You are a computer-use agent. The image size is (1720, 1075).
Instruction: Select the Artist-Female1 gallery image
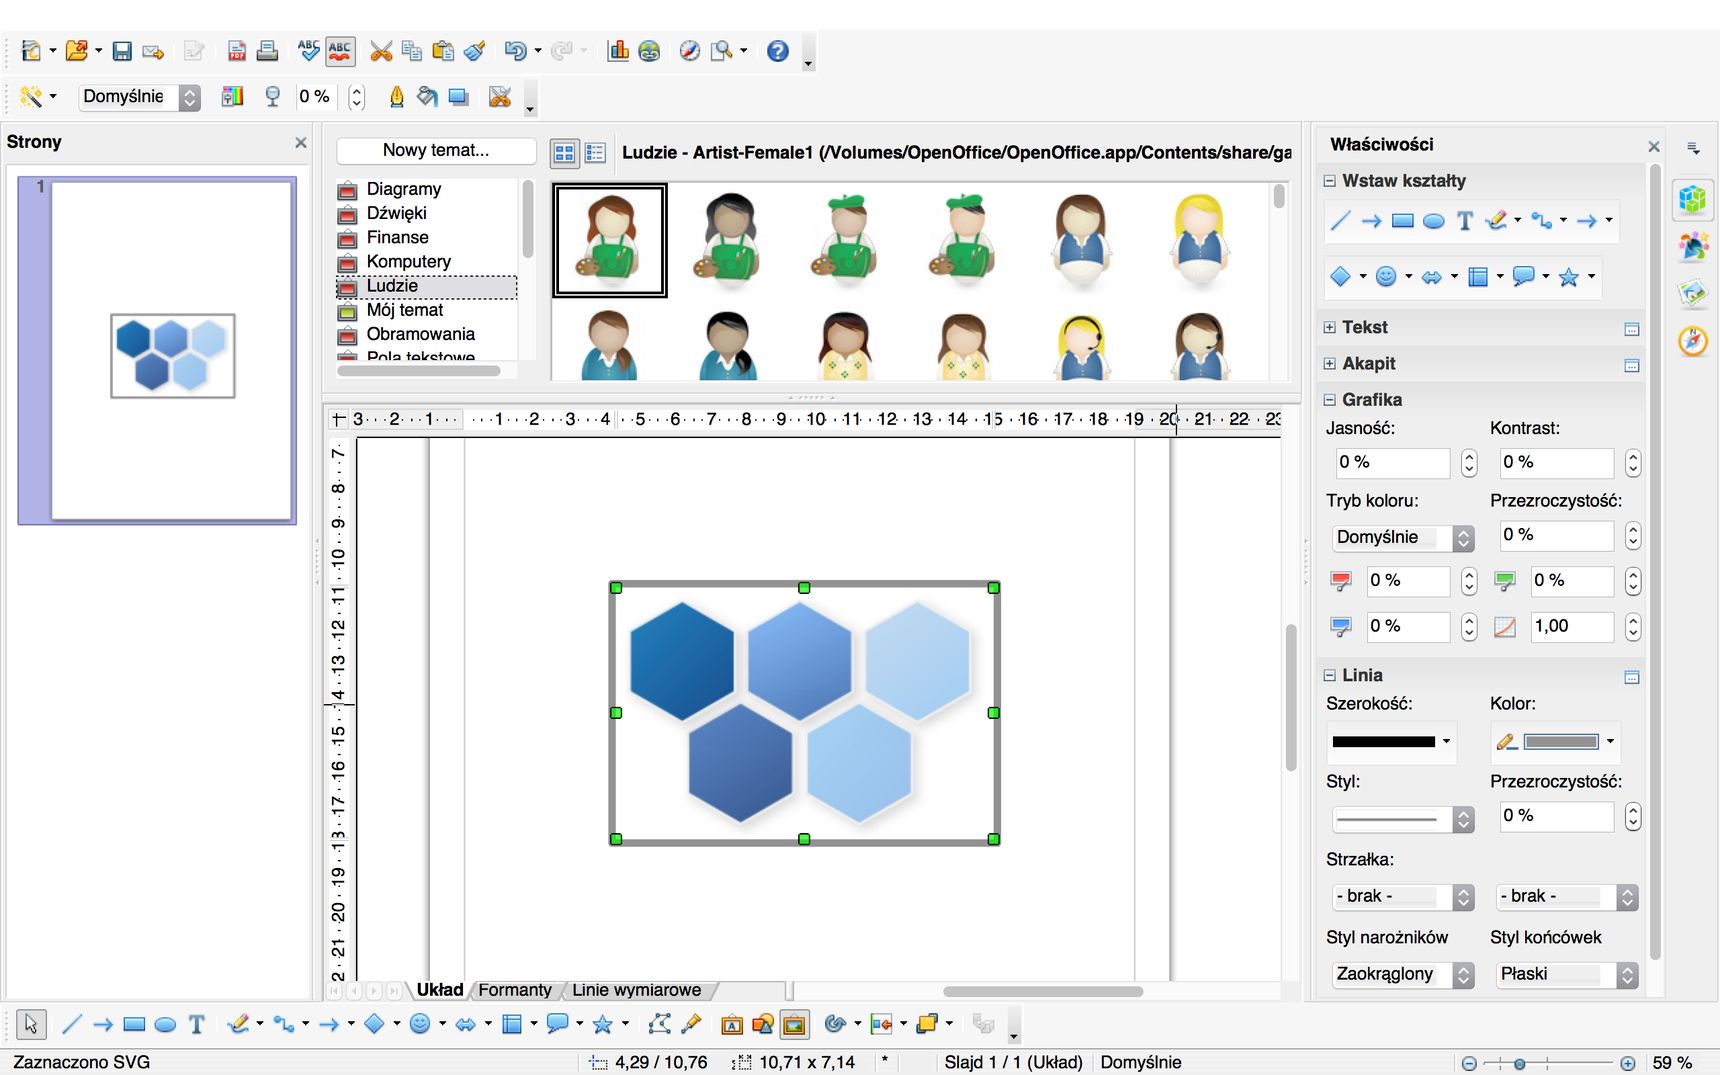610,240
